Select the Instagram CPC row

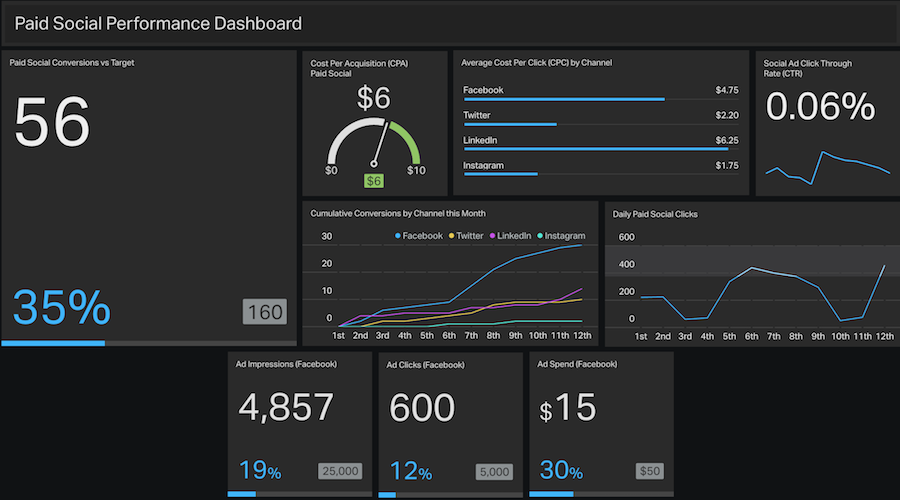[601, 168]
